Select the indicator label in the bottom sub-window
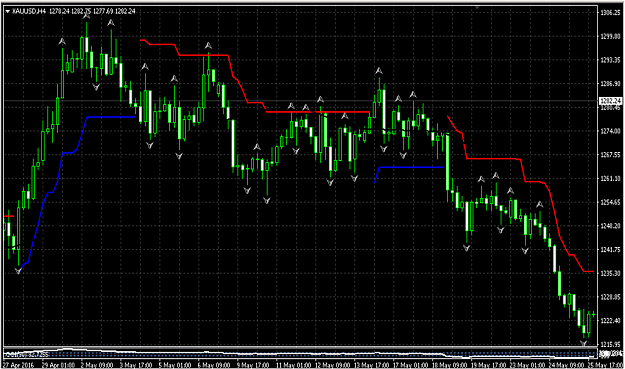This screenshot has width=625, height=369. 27,354
